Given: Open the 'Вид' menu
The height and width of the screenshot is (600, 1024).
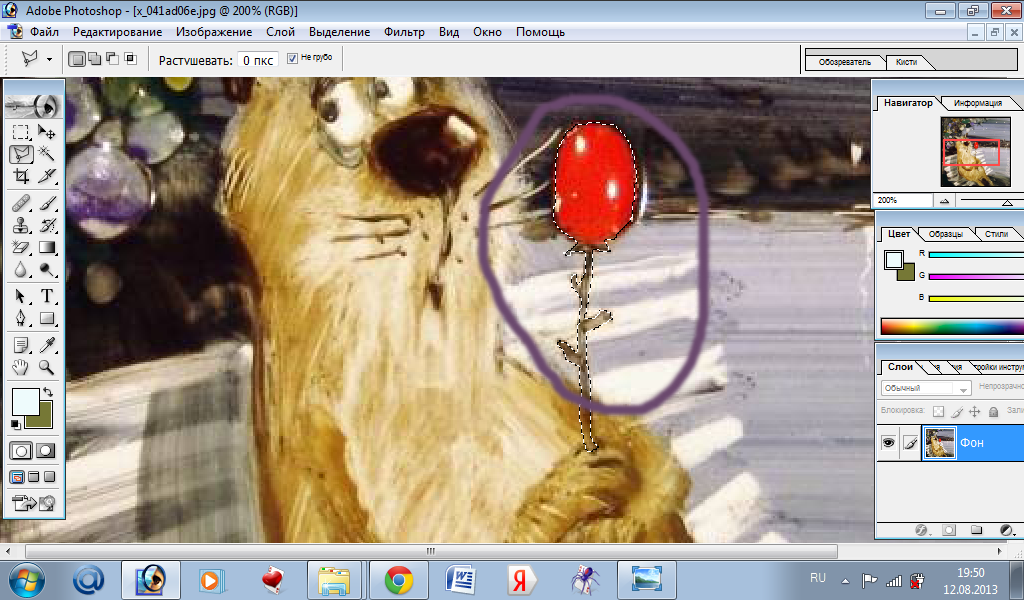Looking at the screenshot, I should pyautogui.click(x=449, y=32).
